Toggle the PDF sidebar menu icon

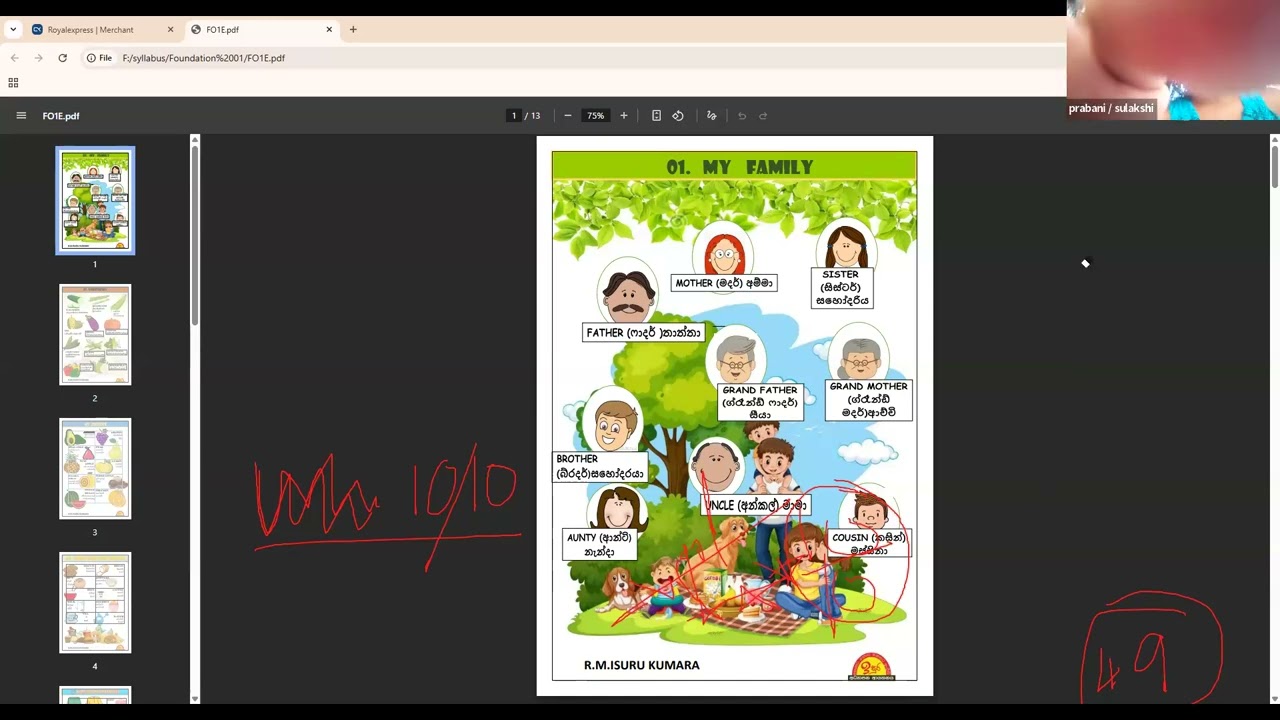click(21, 116)
